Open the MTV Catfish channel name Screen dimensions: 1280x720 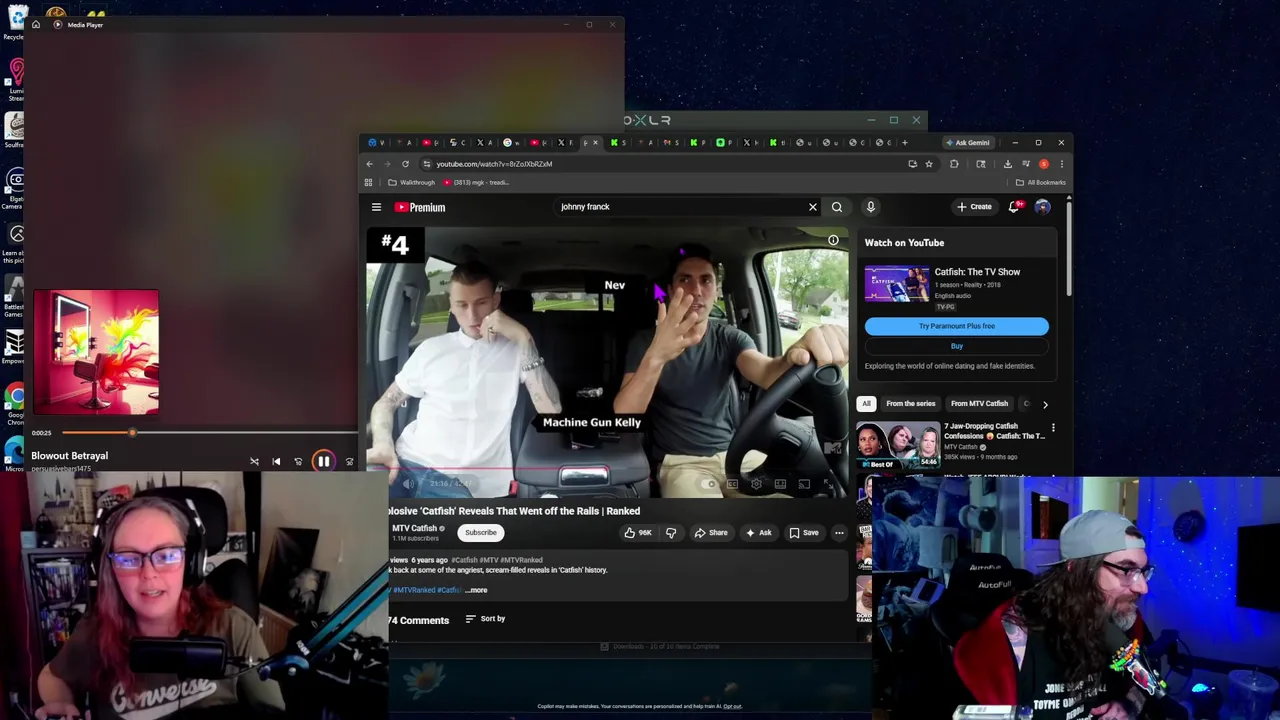(414, 528)
